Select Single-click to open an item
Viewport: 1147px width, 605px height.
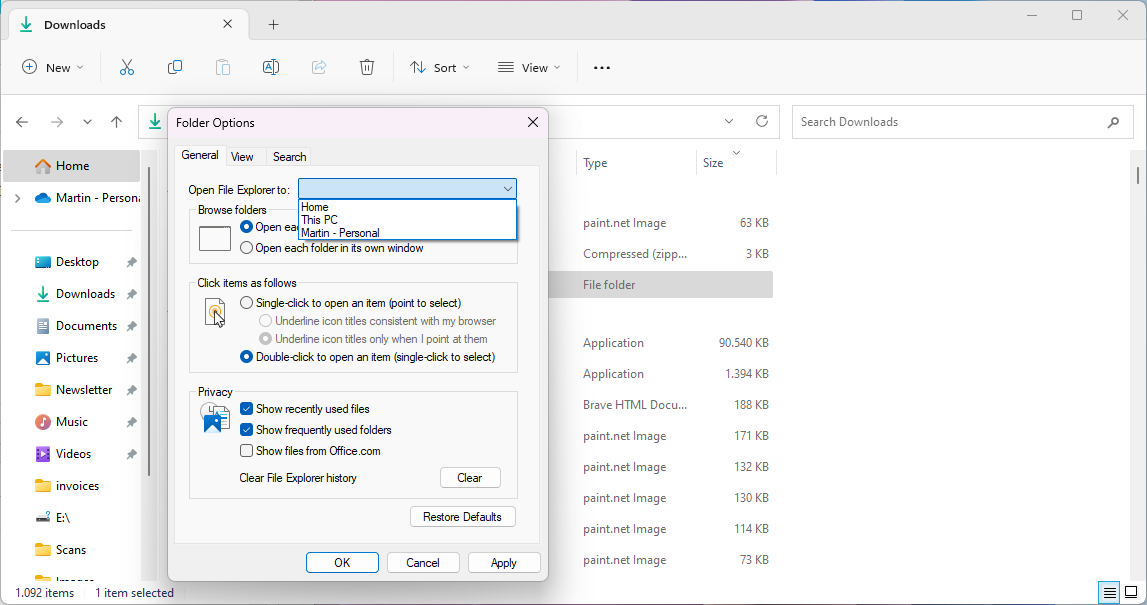pyautogui.click(x=246, y=302)
